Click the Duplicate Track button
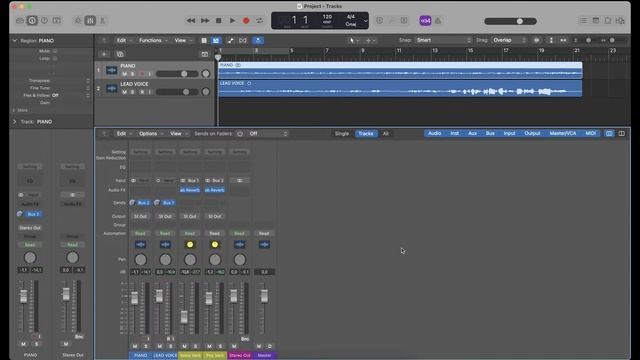 click(x=120, y=54)
